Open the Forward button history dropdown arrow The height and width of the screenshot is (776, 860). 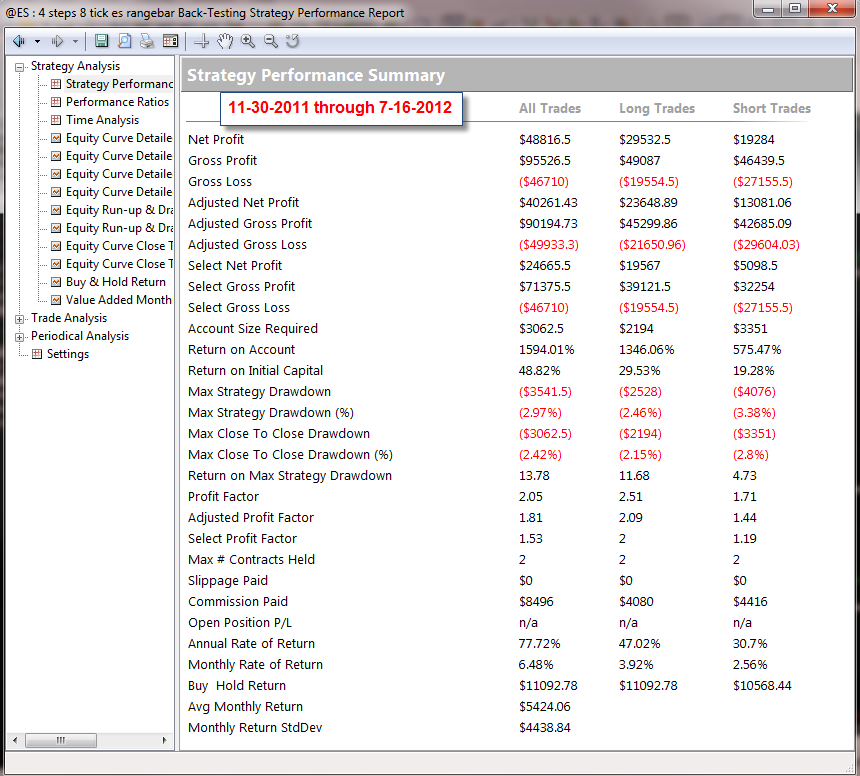[75, 41]
